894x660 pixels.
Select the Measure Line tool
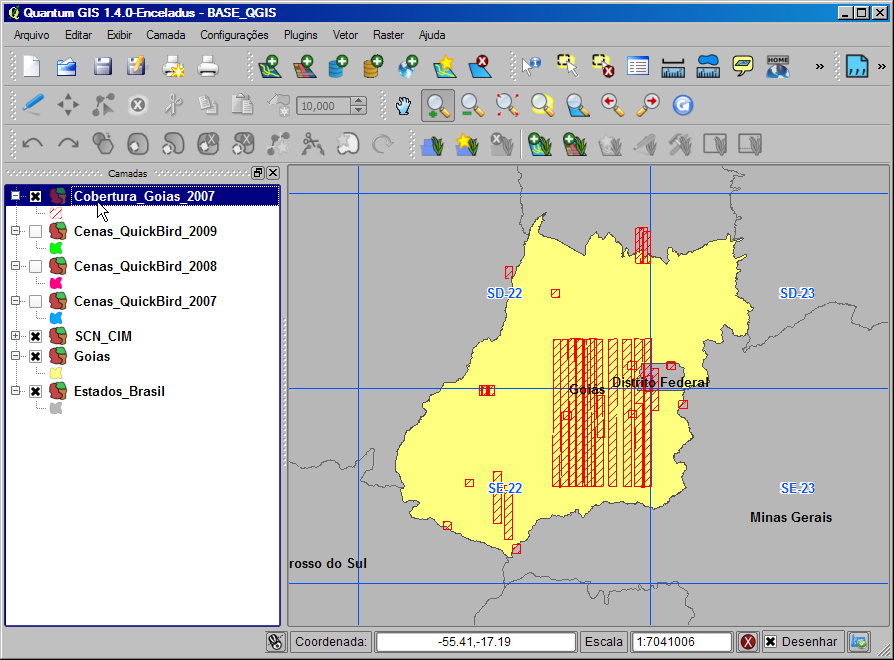(673, 66)
